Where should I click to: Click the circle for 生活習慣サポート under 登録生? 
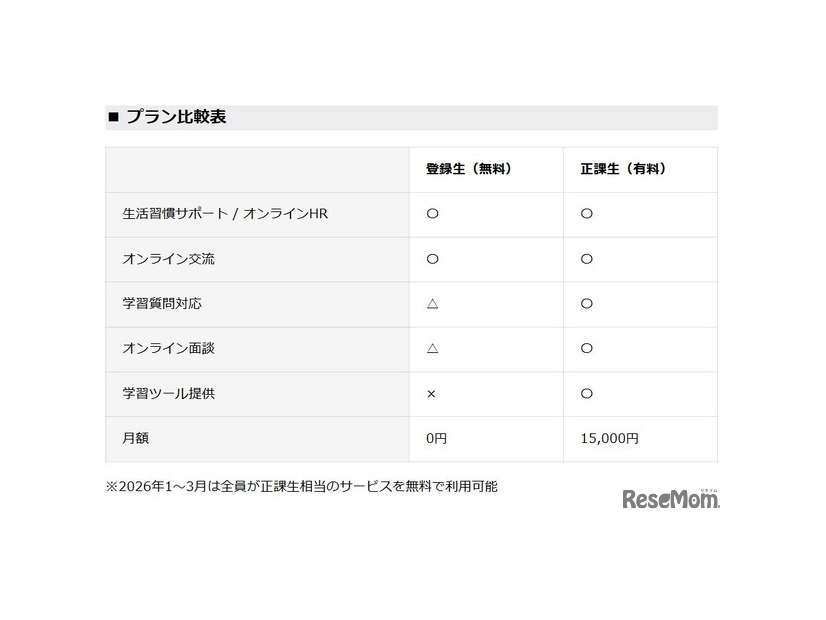432,214
